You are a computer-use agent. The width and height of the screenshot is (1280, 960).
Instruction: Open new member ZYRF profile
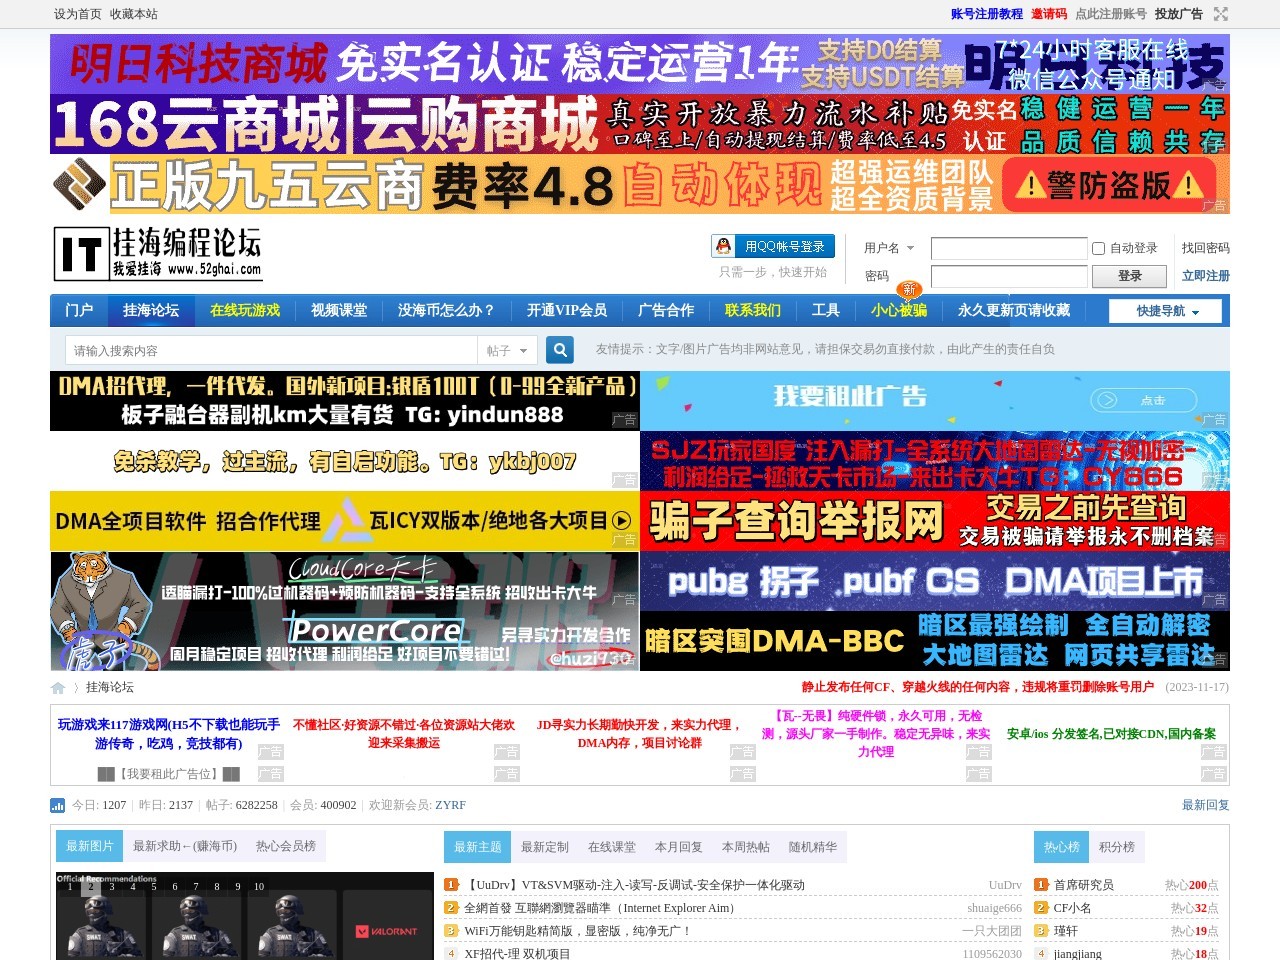(450, 805)
